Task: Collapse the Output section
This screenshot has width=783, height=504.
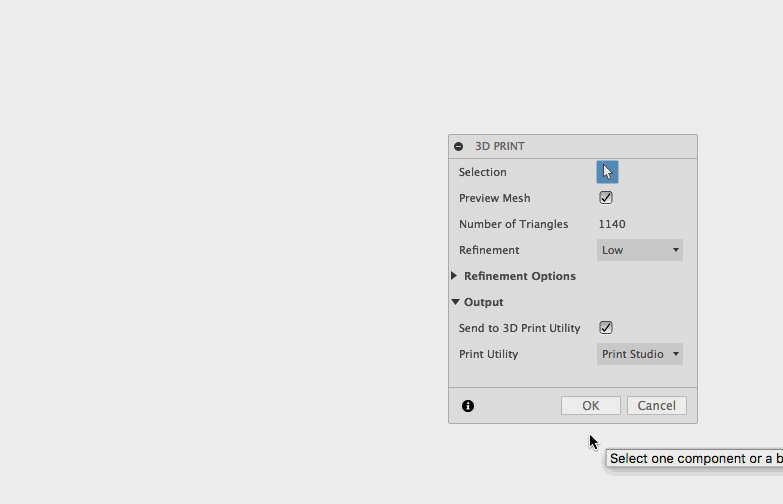Action: pos(455,302)
